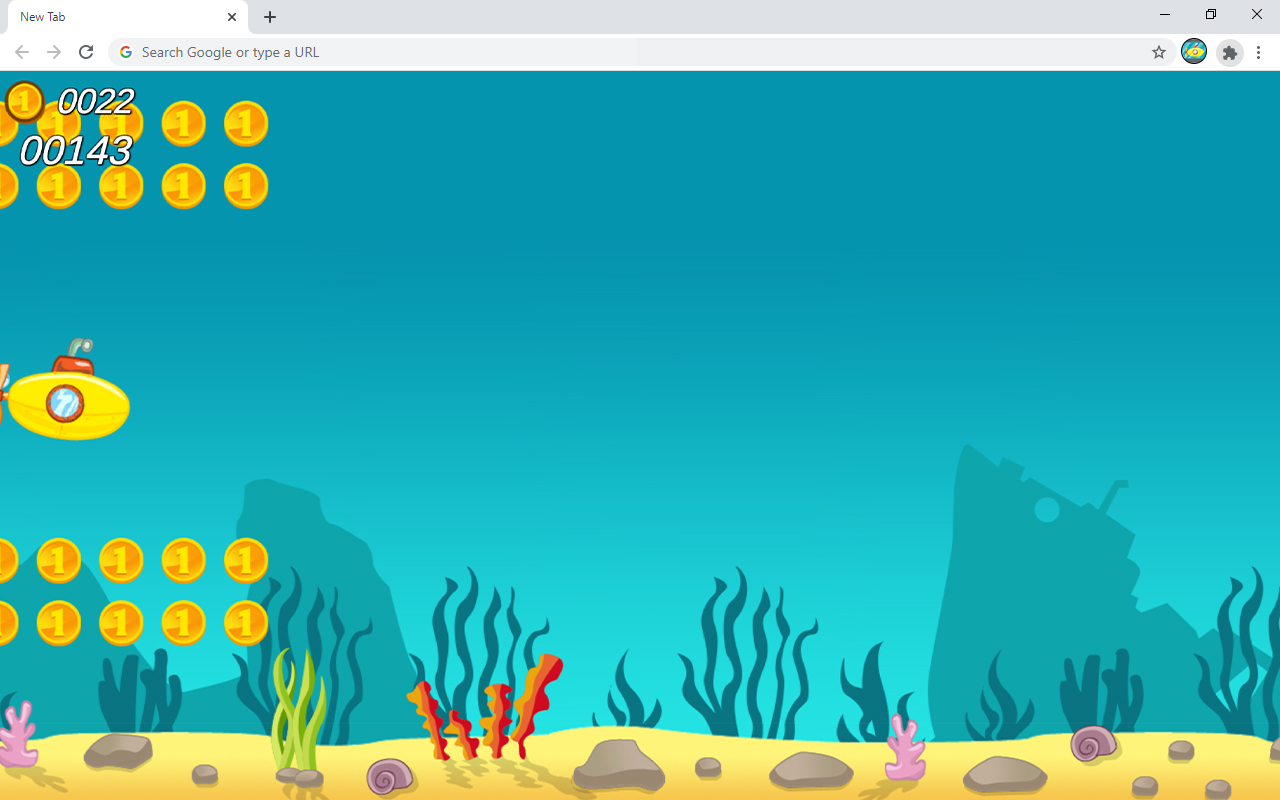Open the Extensions puzzle-piece menu
1280x800 pixels.
1230,53
